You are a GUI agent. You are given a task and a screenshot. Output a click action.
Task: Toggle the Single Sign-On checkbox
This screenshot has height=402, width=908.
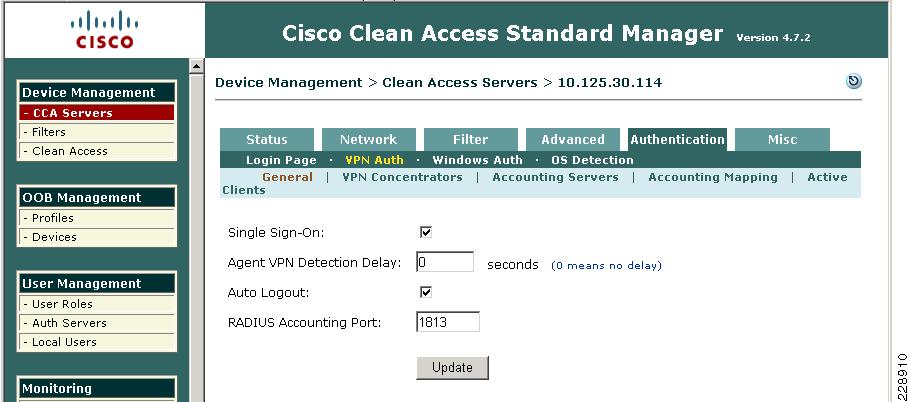pyautogui.click(x=426, y=232)
